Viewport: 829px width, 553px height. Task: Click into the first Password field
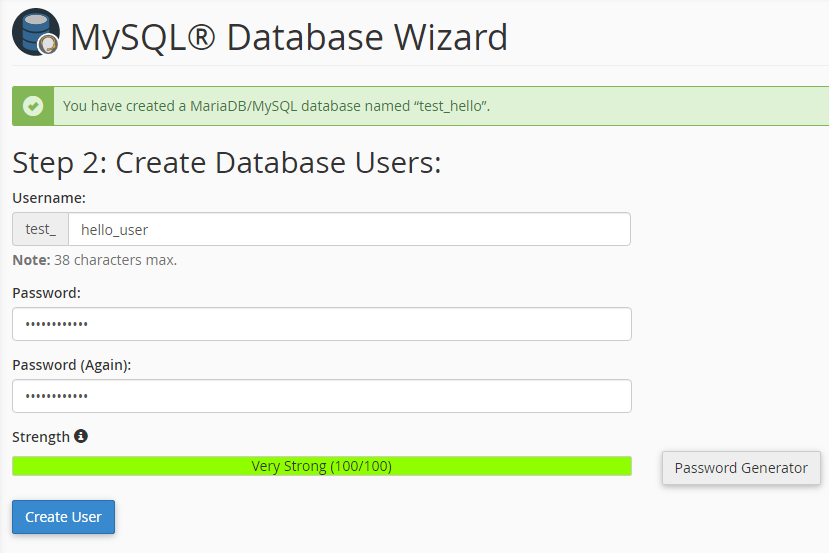pyautogui.click(x=321, y=324)
